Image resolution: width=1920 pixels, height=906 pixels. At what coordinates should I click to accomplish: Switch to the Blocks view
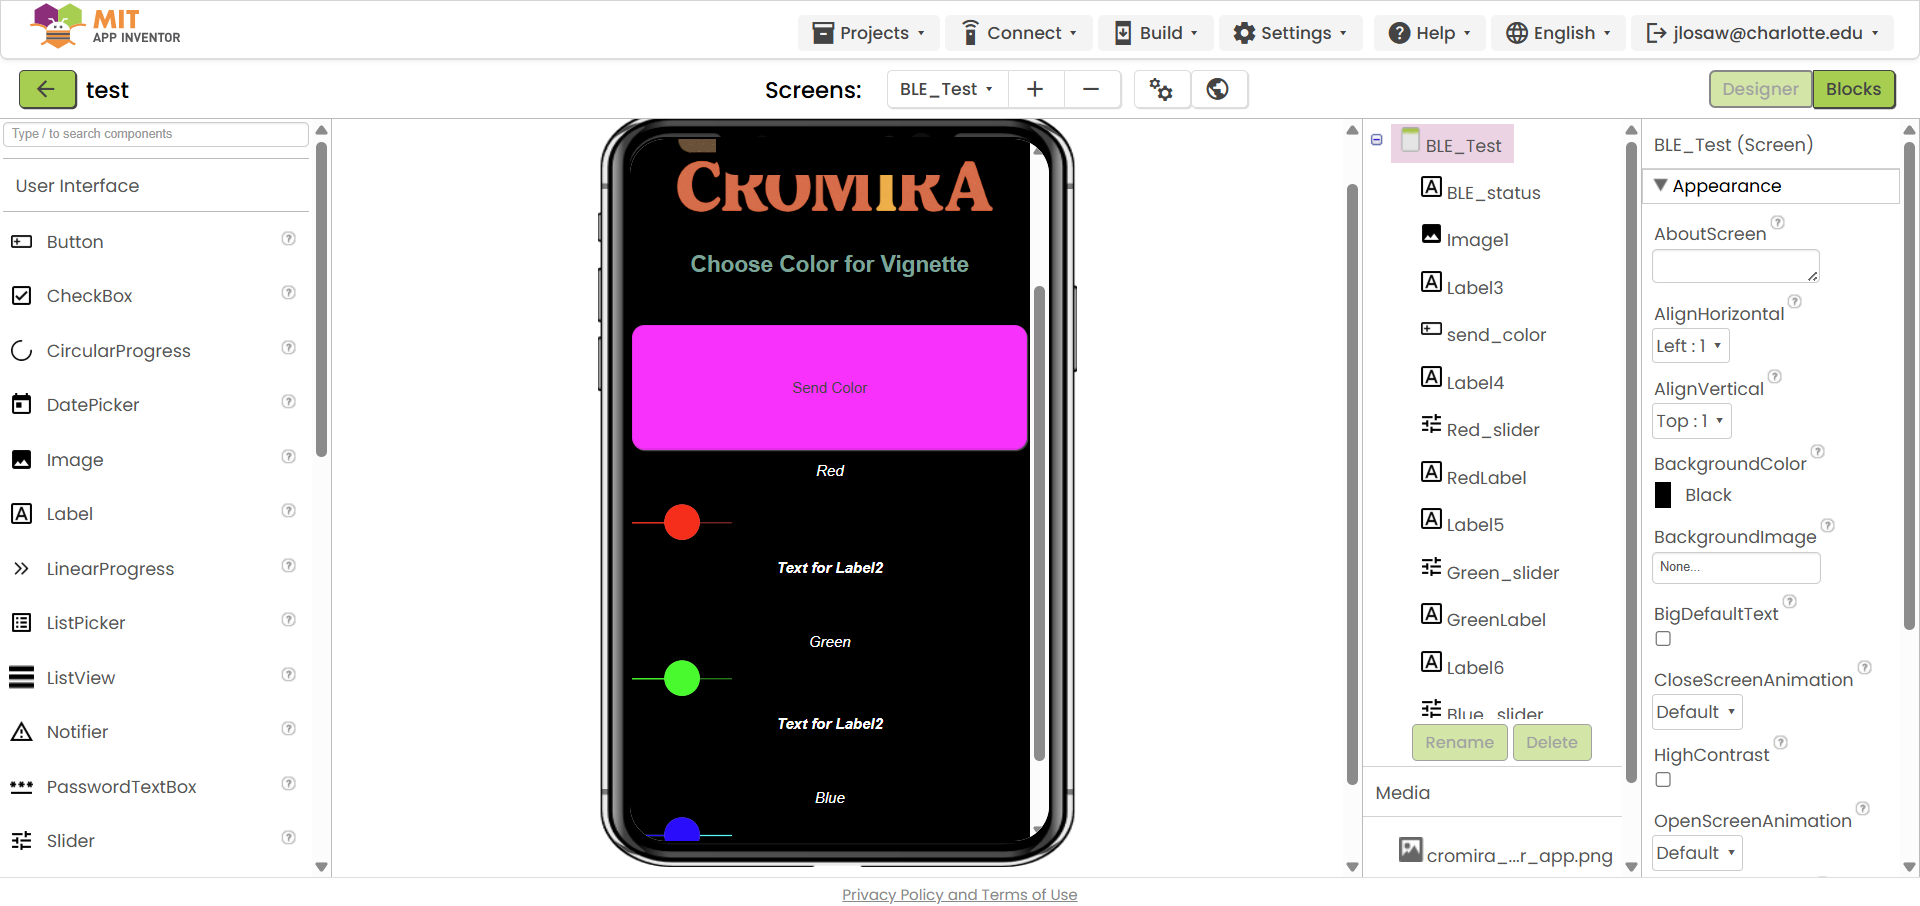[1853, 89]
